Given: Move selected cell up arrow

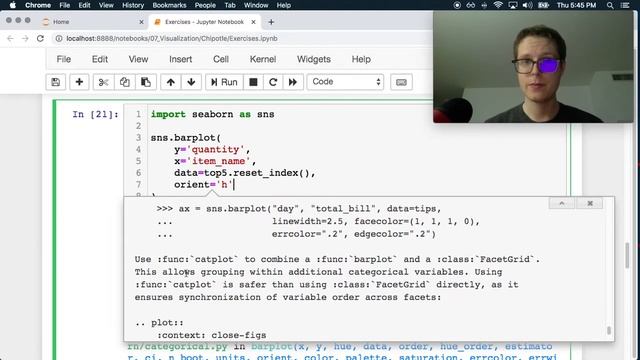Looking at the screenshot, I should 171,82.
